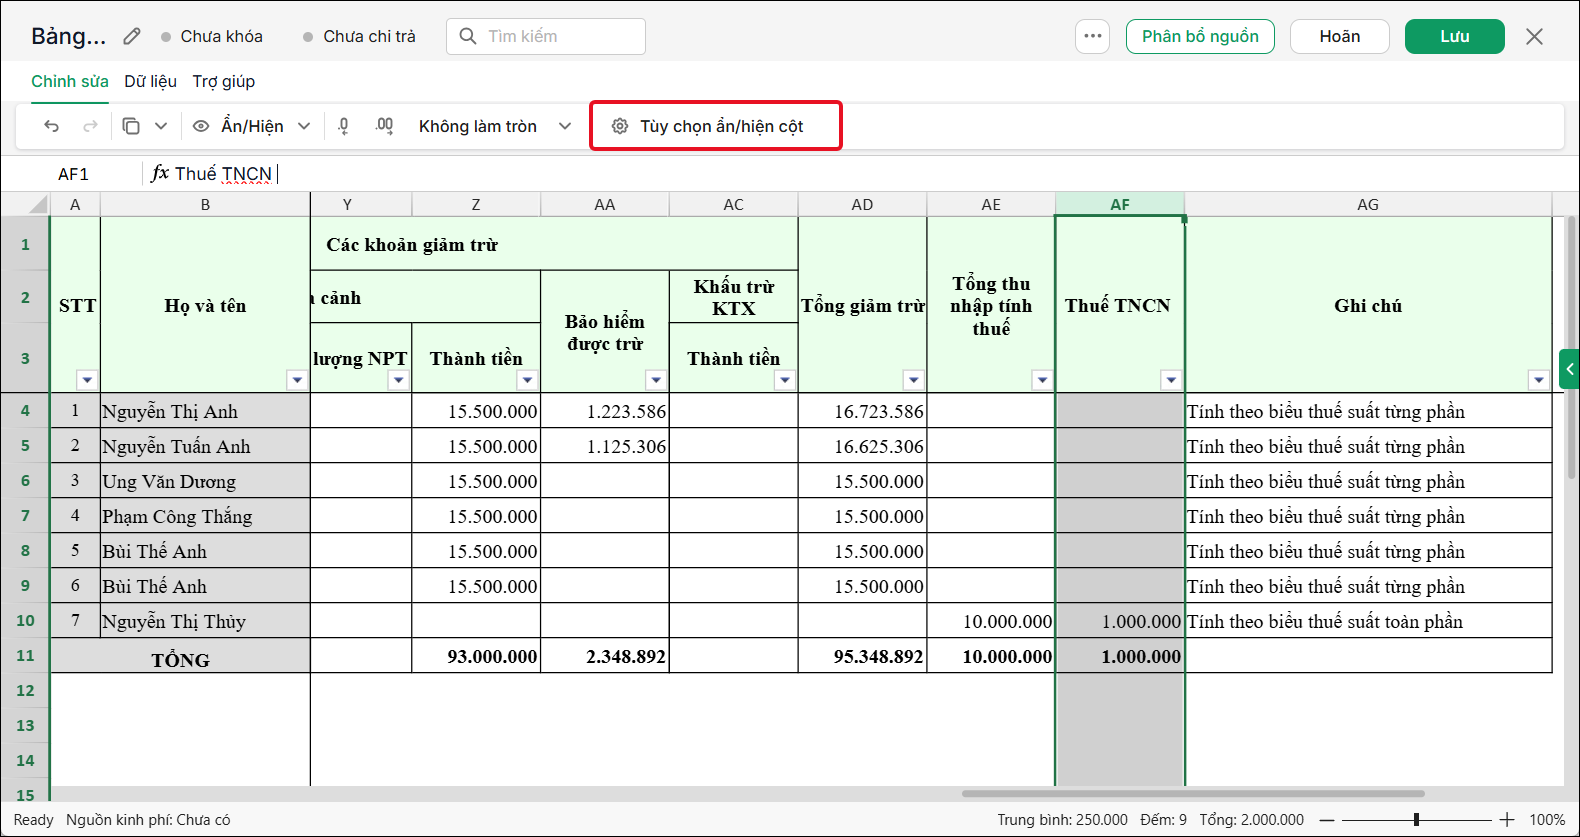
Task: Click the Chưa khóa status label
Action: click(221, 36)
